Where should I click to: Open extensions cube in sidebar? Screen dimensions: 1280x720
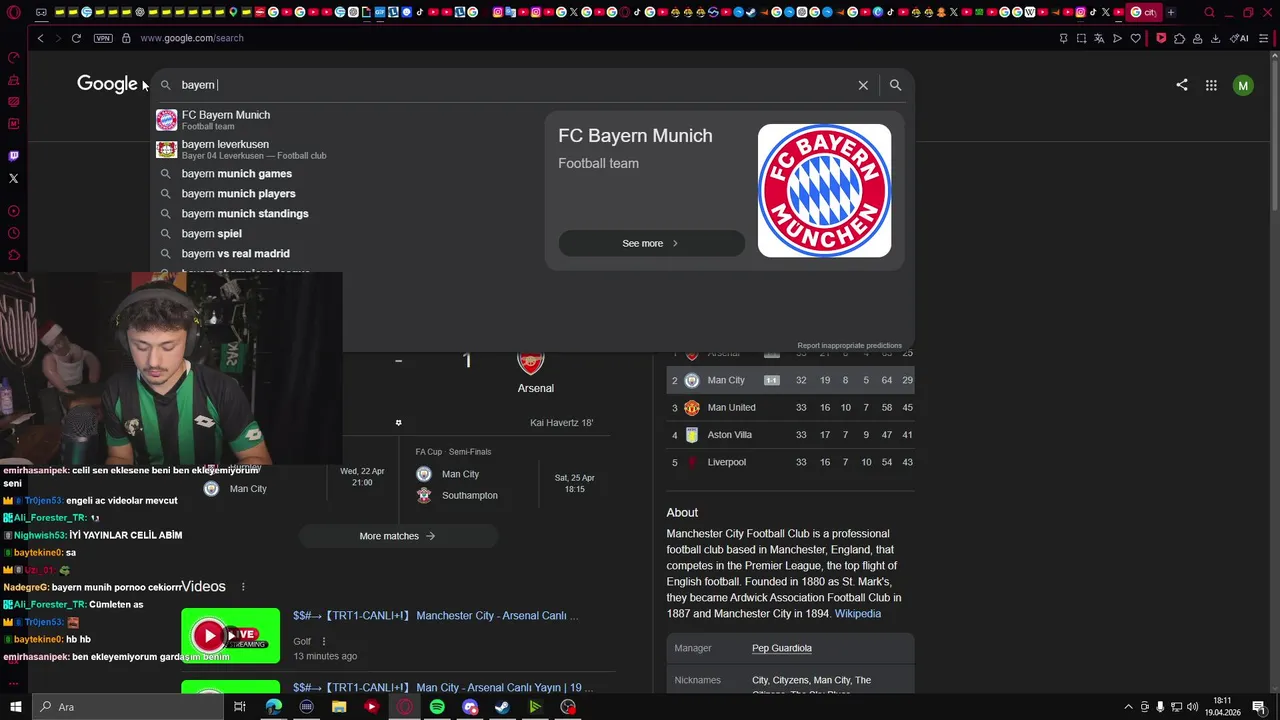click(x=13, y=255)
